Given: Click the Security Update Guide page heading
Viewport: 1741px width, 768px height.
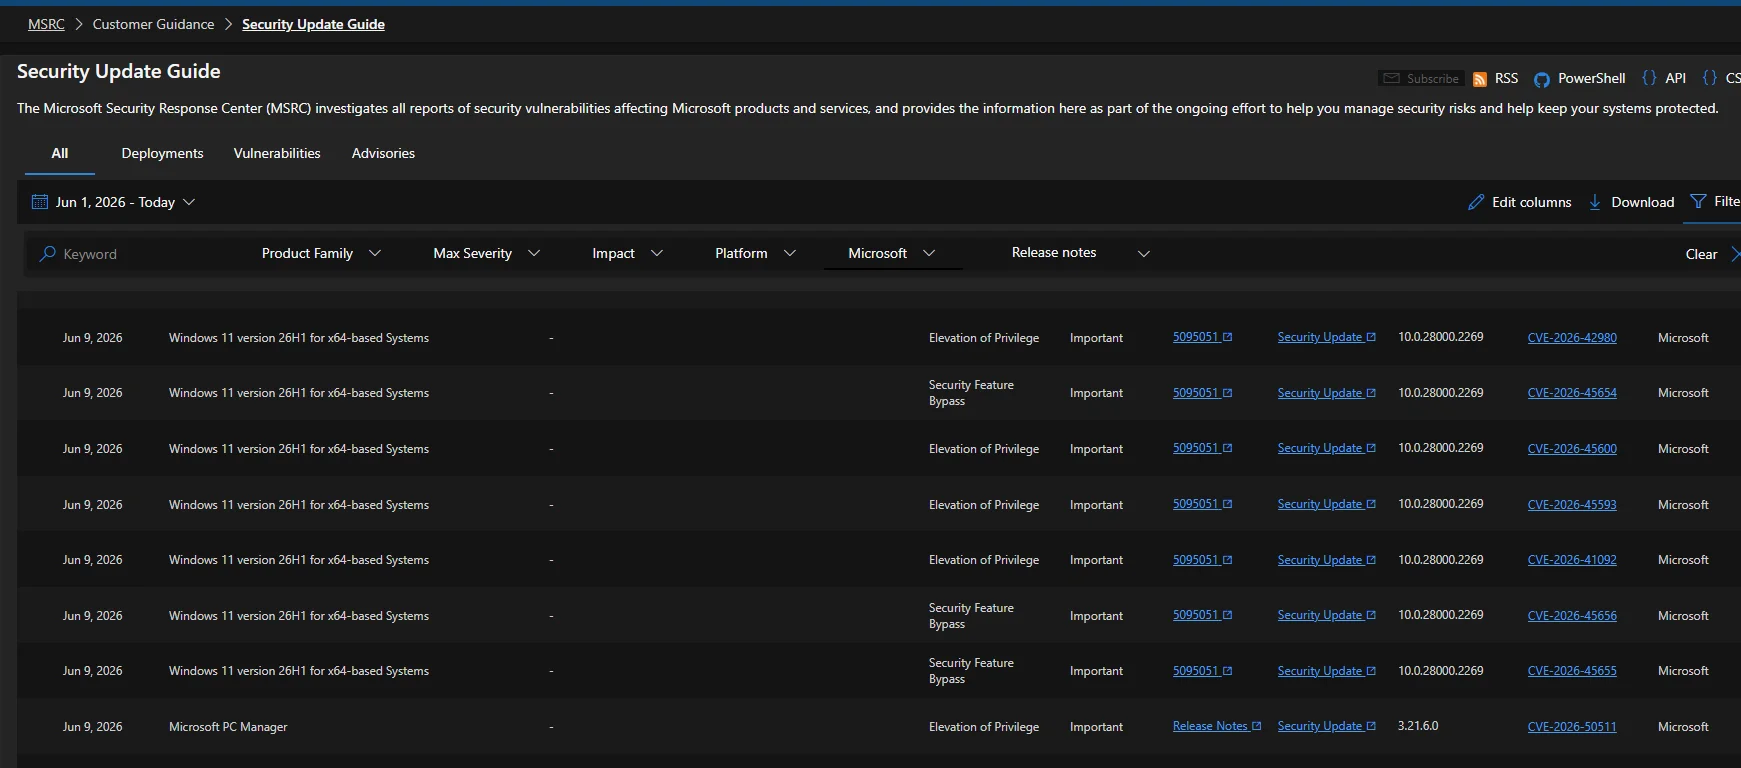Looking at the screenshot, I should pyautogui.click(x=118, y=71).
